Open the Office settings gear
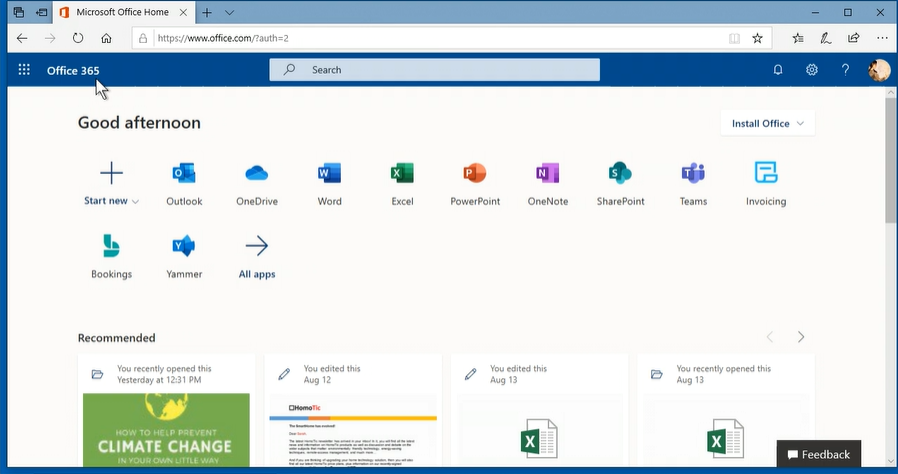 point(812,70)
